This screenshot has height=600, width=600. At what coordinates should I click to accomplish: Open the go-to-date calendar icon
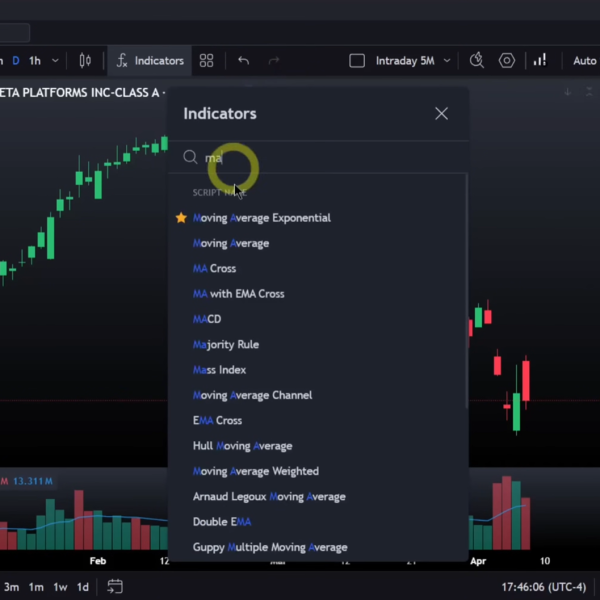pyautogui.click(x=115, y=586)
